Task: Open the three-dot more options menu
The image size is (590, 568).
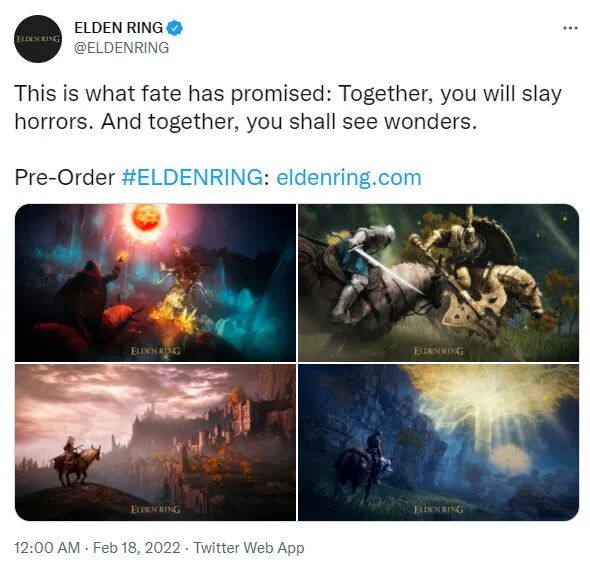Action: click(570, 28)
